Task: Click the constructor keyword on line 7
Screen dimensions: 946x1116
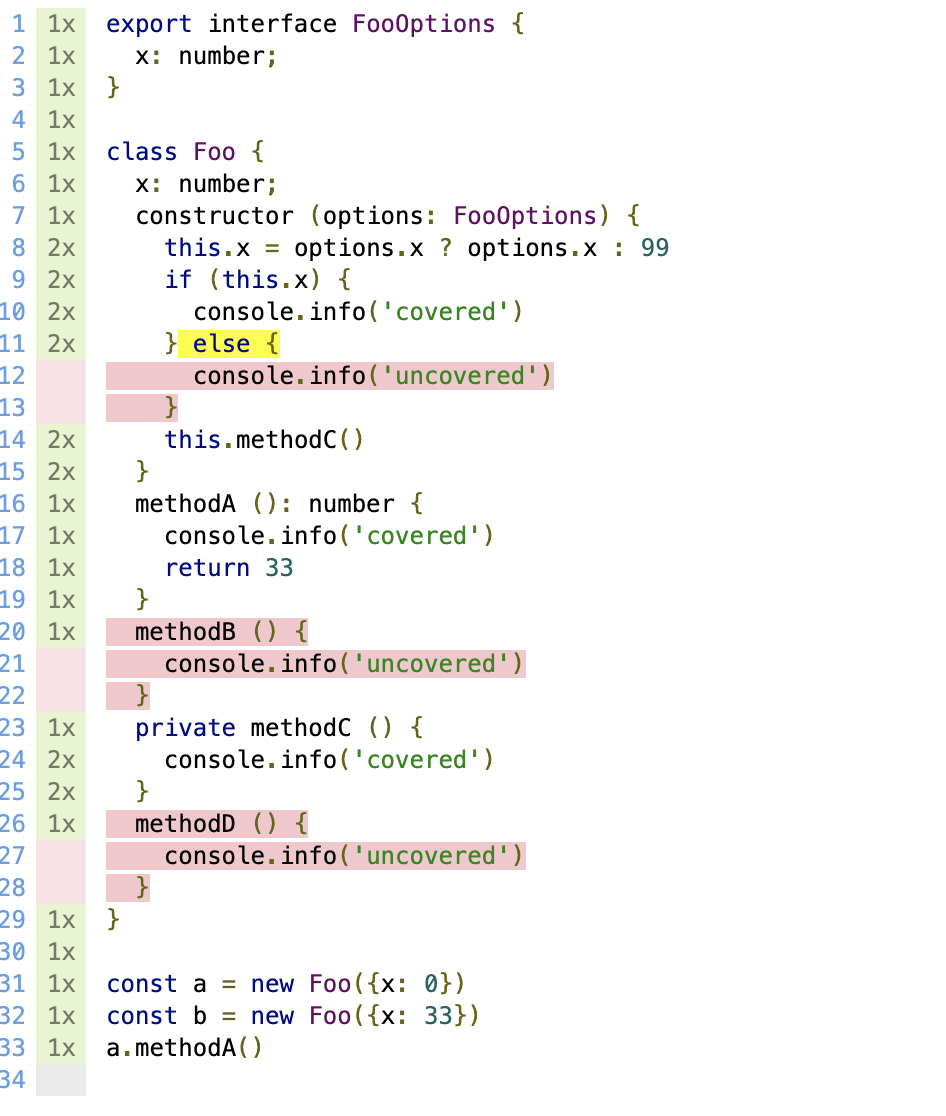Action: (214, 216)
